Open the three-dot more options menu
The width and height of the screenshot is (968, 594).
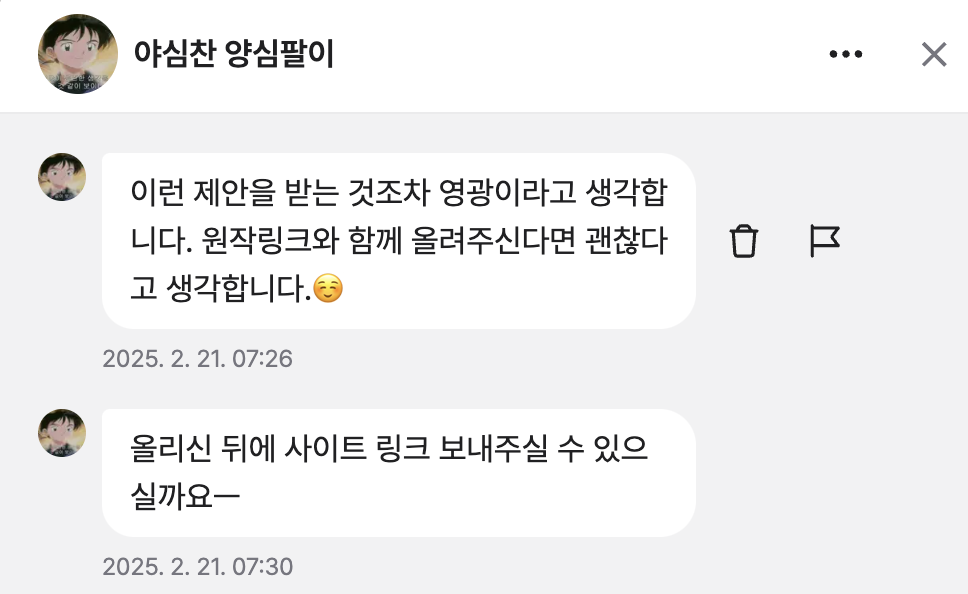(x=846, y=54)
